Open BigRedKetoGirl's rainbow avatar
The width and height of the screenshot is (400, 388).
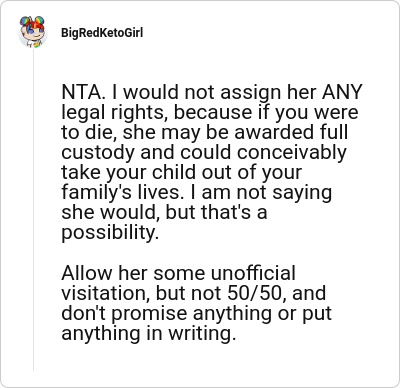point(32,32)
